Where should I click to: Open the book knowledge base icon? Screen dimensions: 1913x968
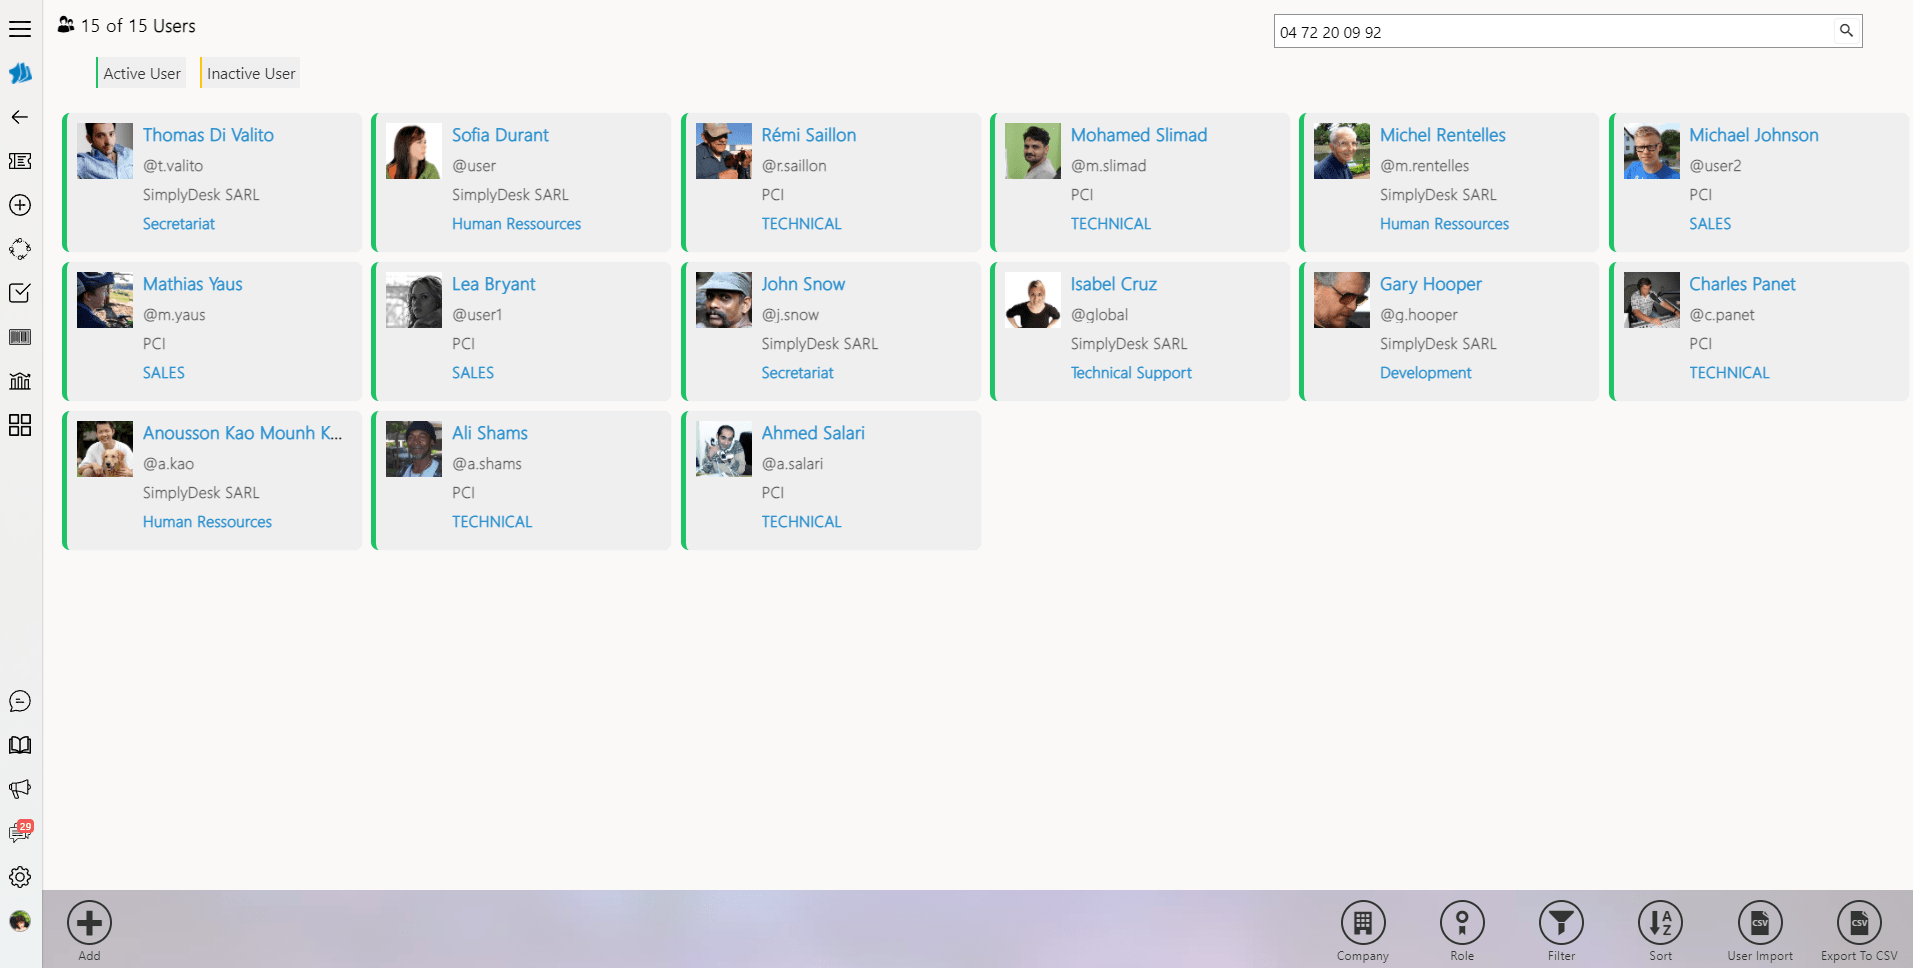(20, 745)
